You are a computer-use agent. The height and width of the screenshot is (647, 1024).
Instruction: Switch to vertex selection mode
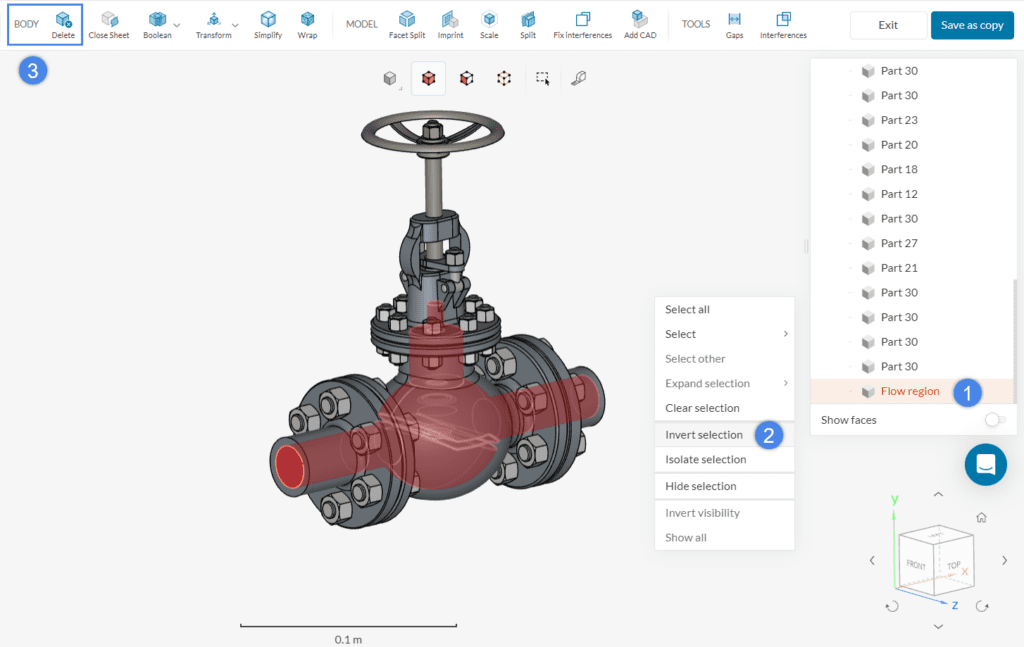pyautogui.click(x=503, y=77)
